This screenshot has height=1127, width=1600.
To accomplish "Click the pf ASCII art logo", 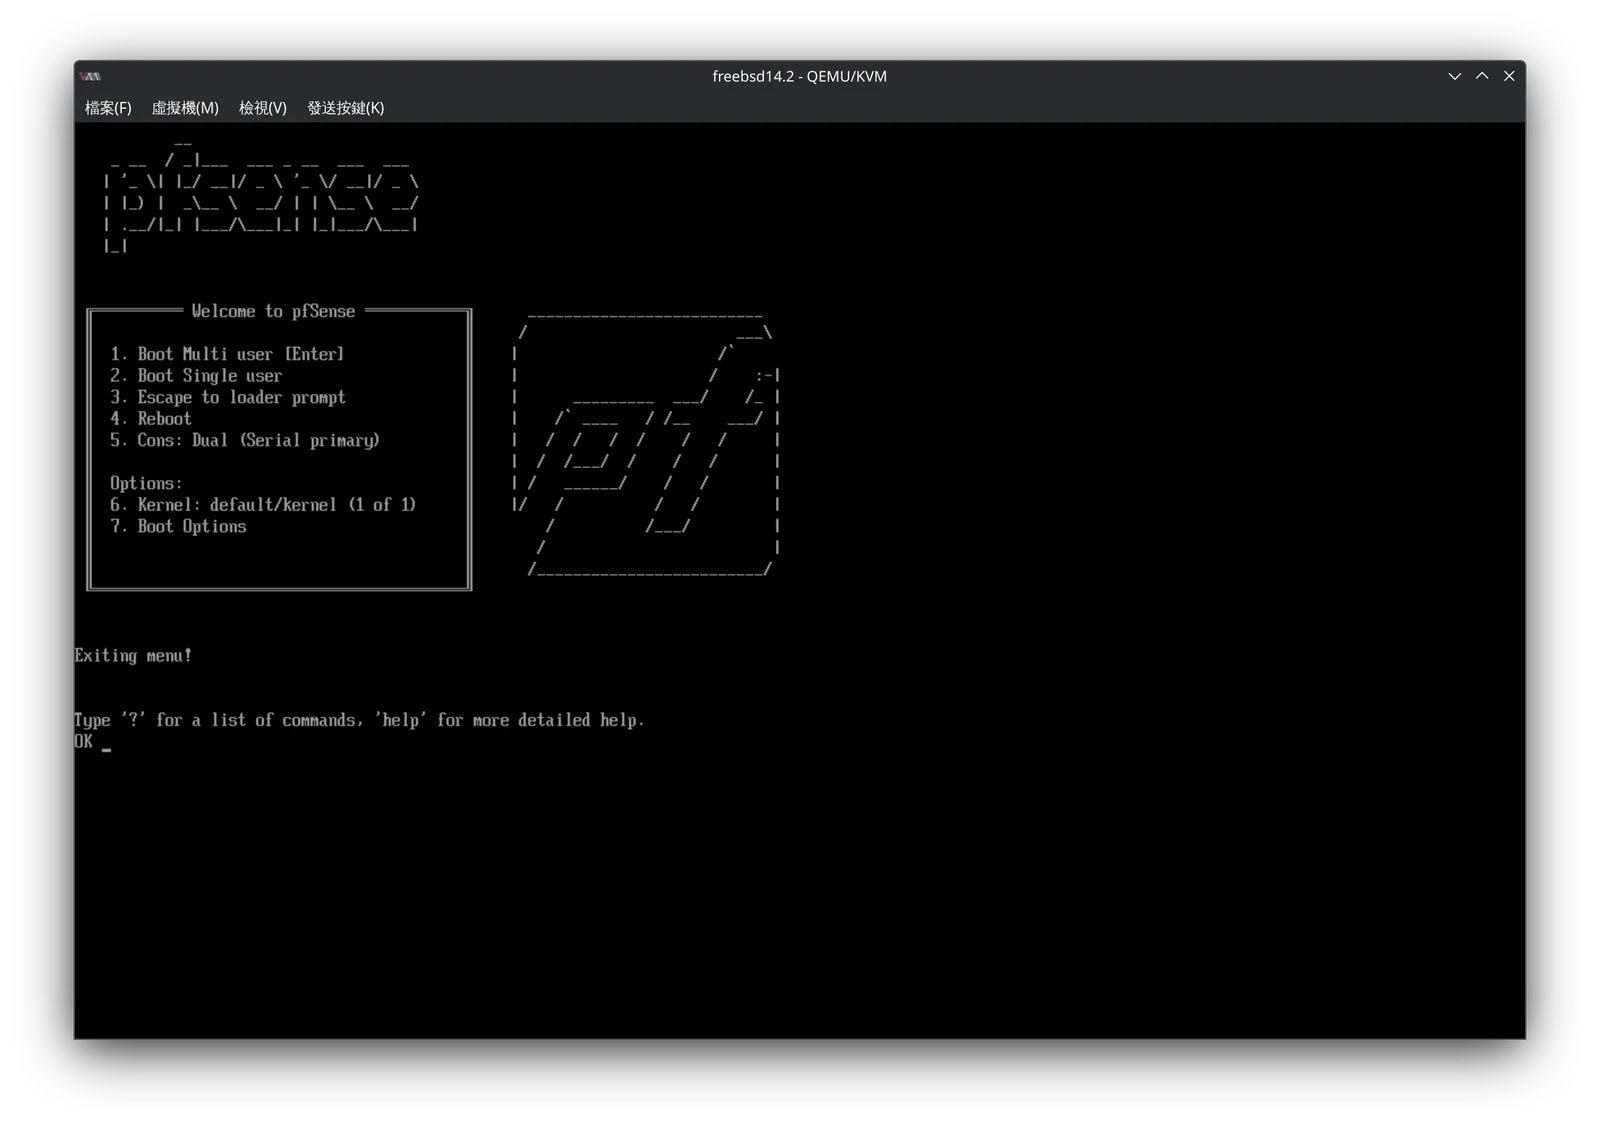I will pyautogui.click(x=646, y=445).
